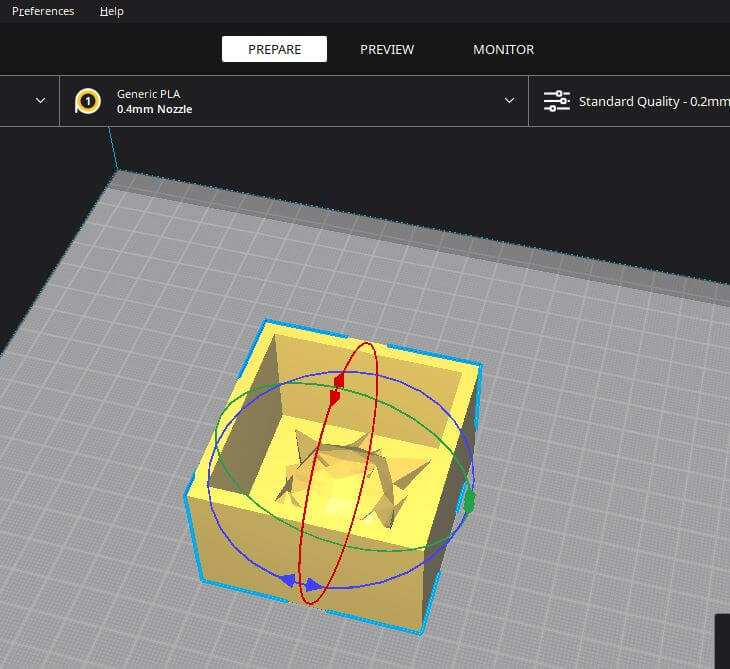The width and height of the screenshot is (730, 669).
Task: Open the Preferences menu
Action: click(43, 11)
